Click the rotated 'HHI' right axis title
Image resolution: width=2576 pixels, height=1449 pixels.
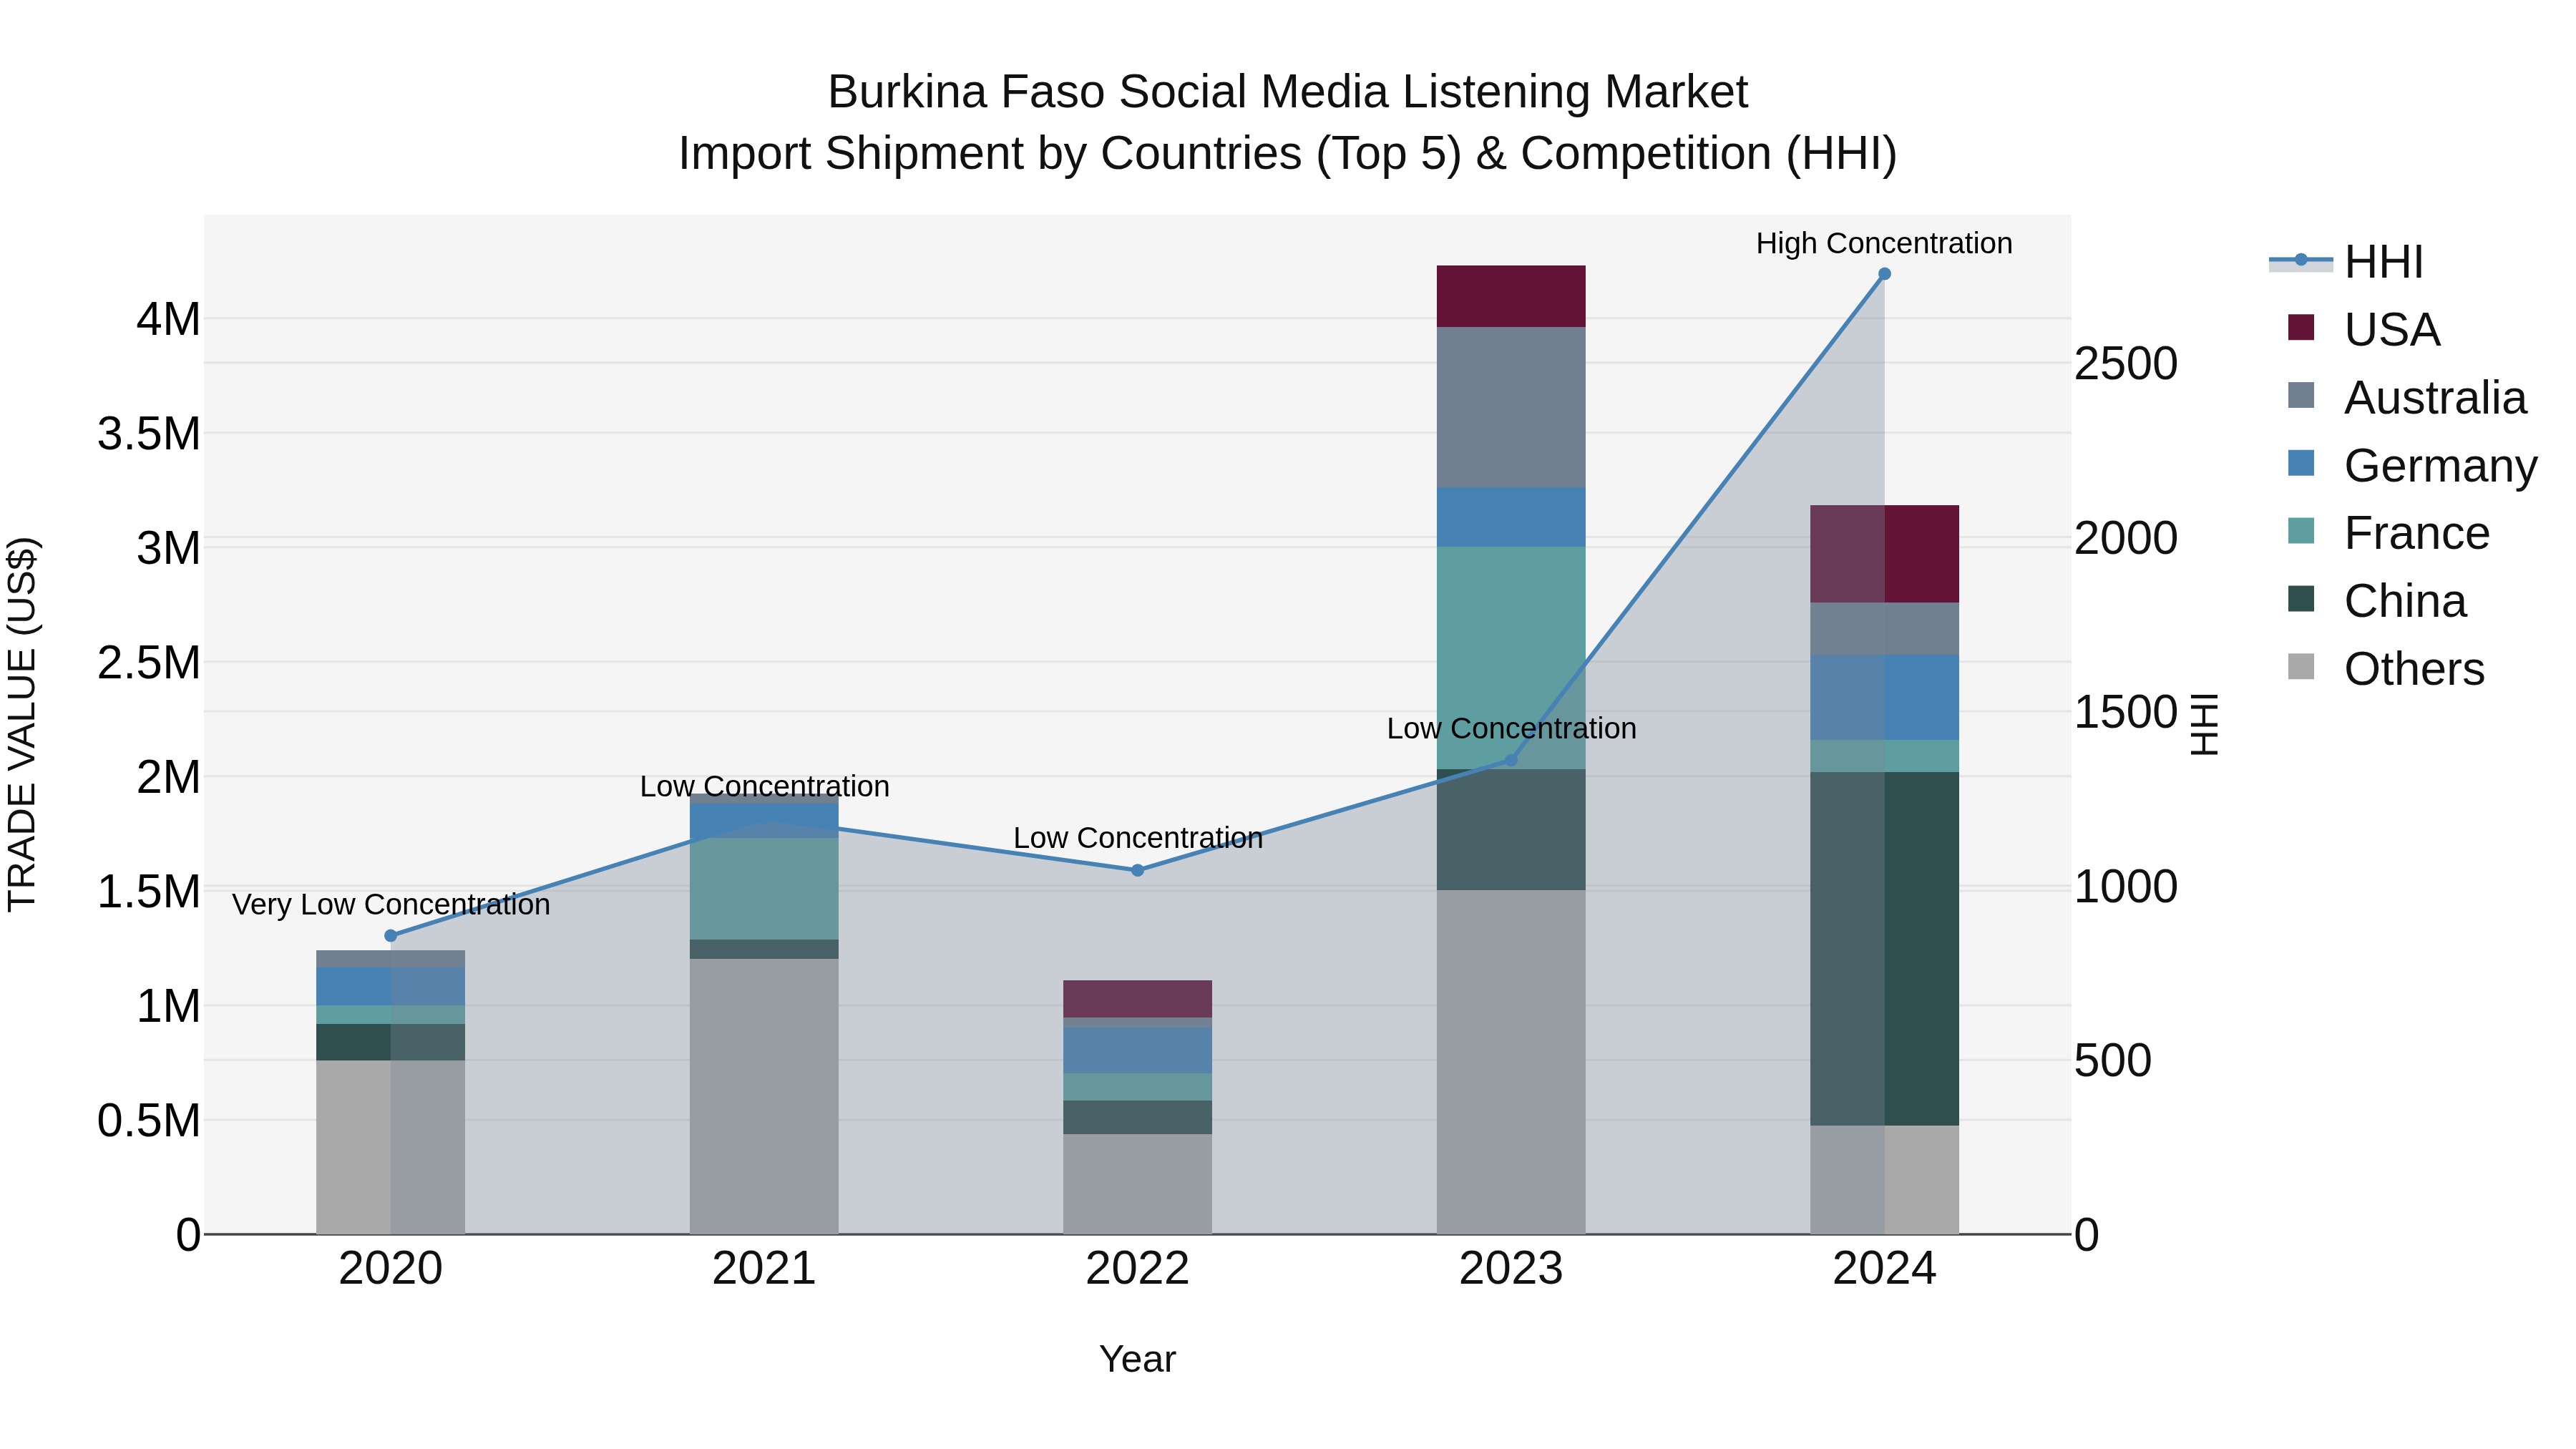[x=2205, y=724]
